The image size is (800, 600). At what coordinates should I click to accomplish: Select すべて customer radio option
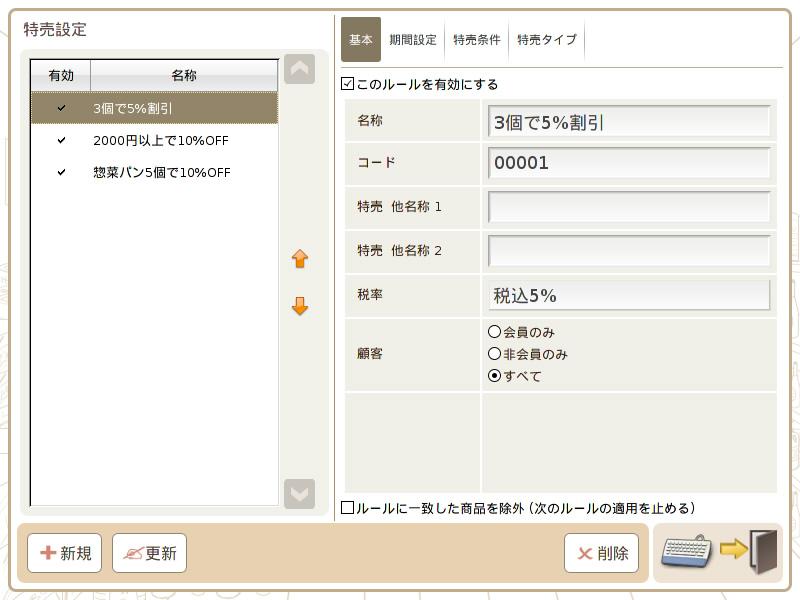click(494, 376)
